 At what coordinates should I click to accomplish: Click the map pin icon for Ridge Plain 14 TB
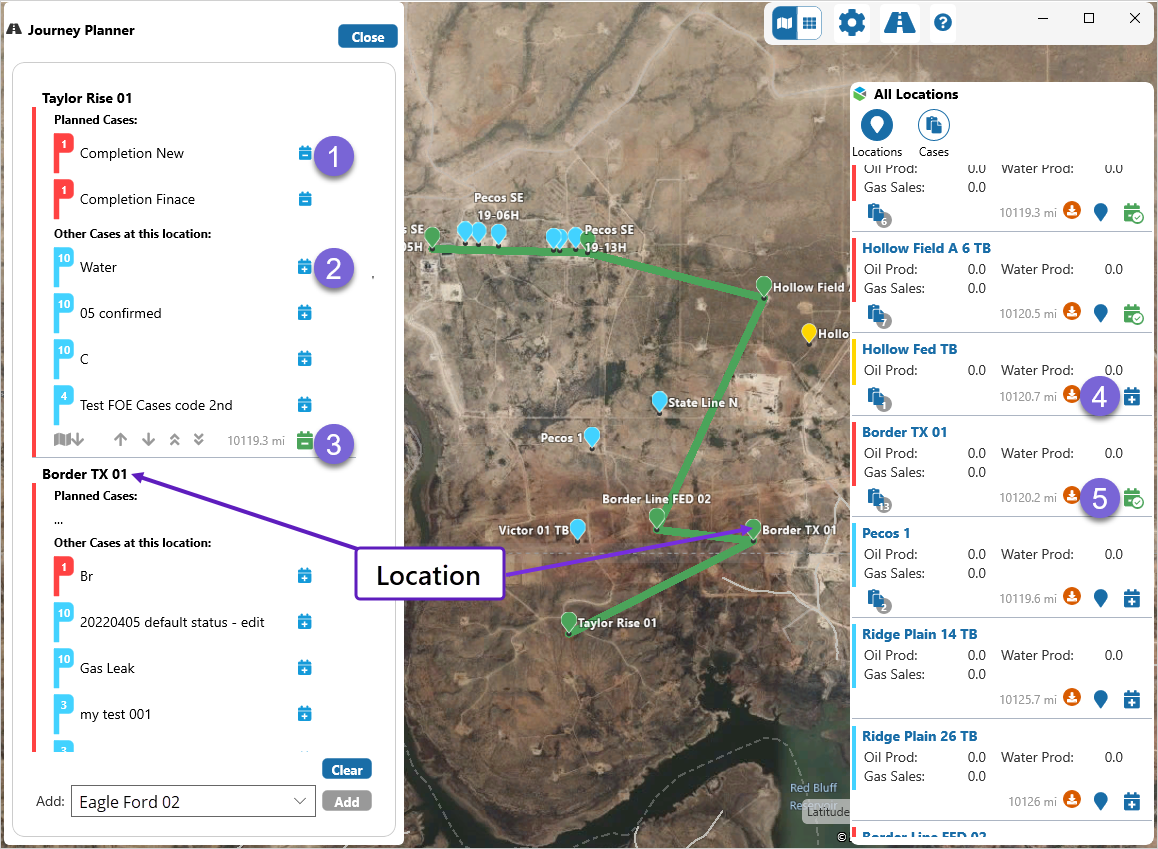point(1101,699)
